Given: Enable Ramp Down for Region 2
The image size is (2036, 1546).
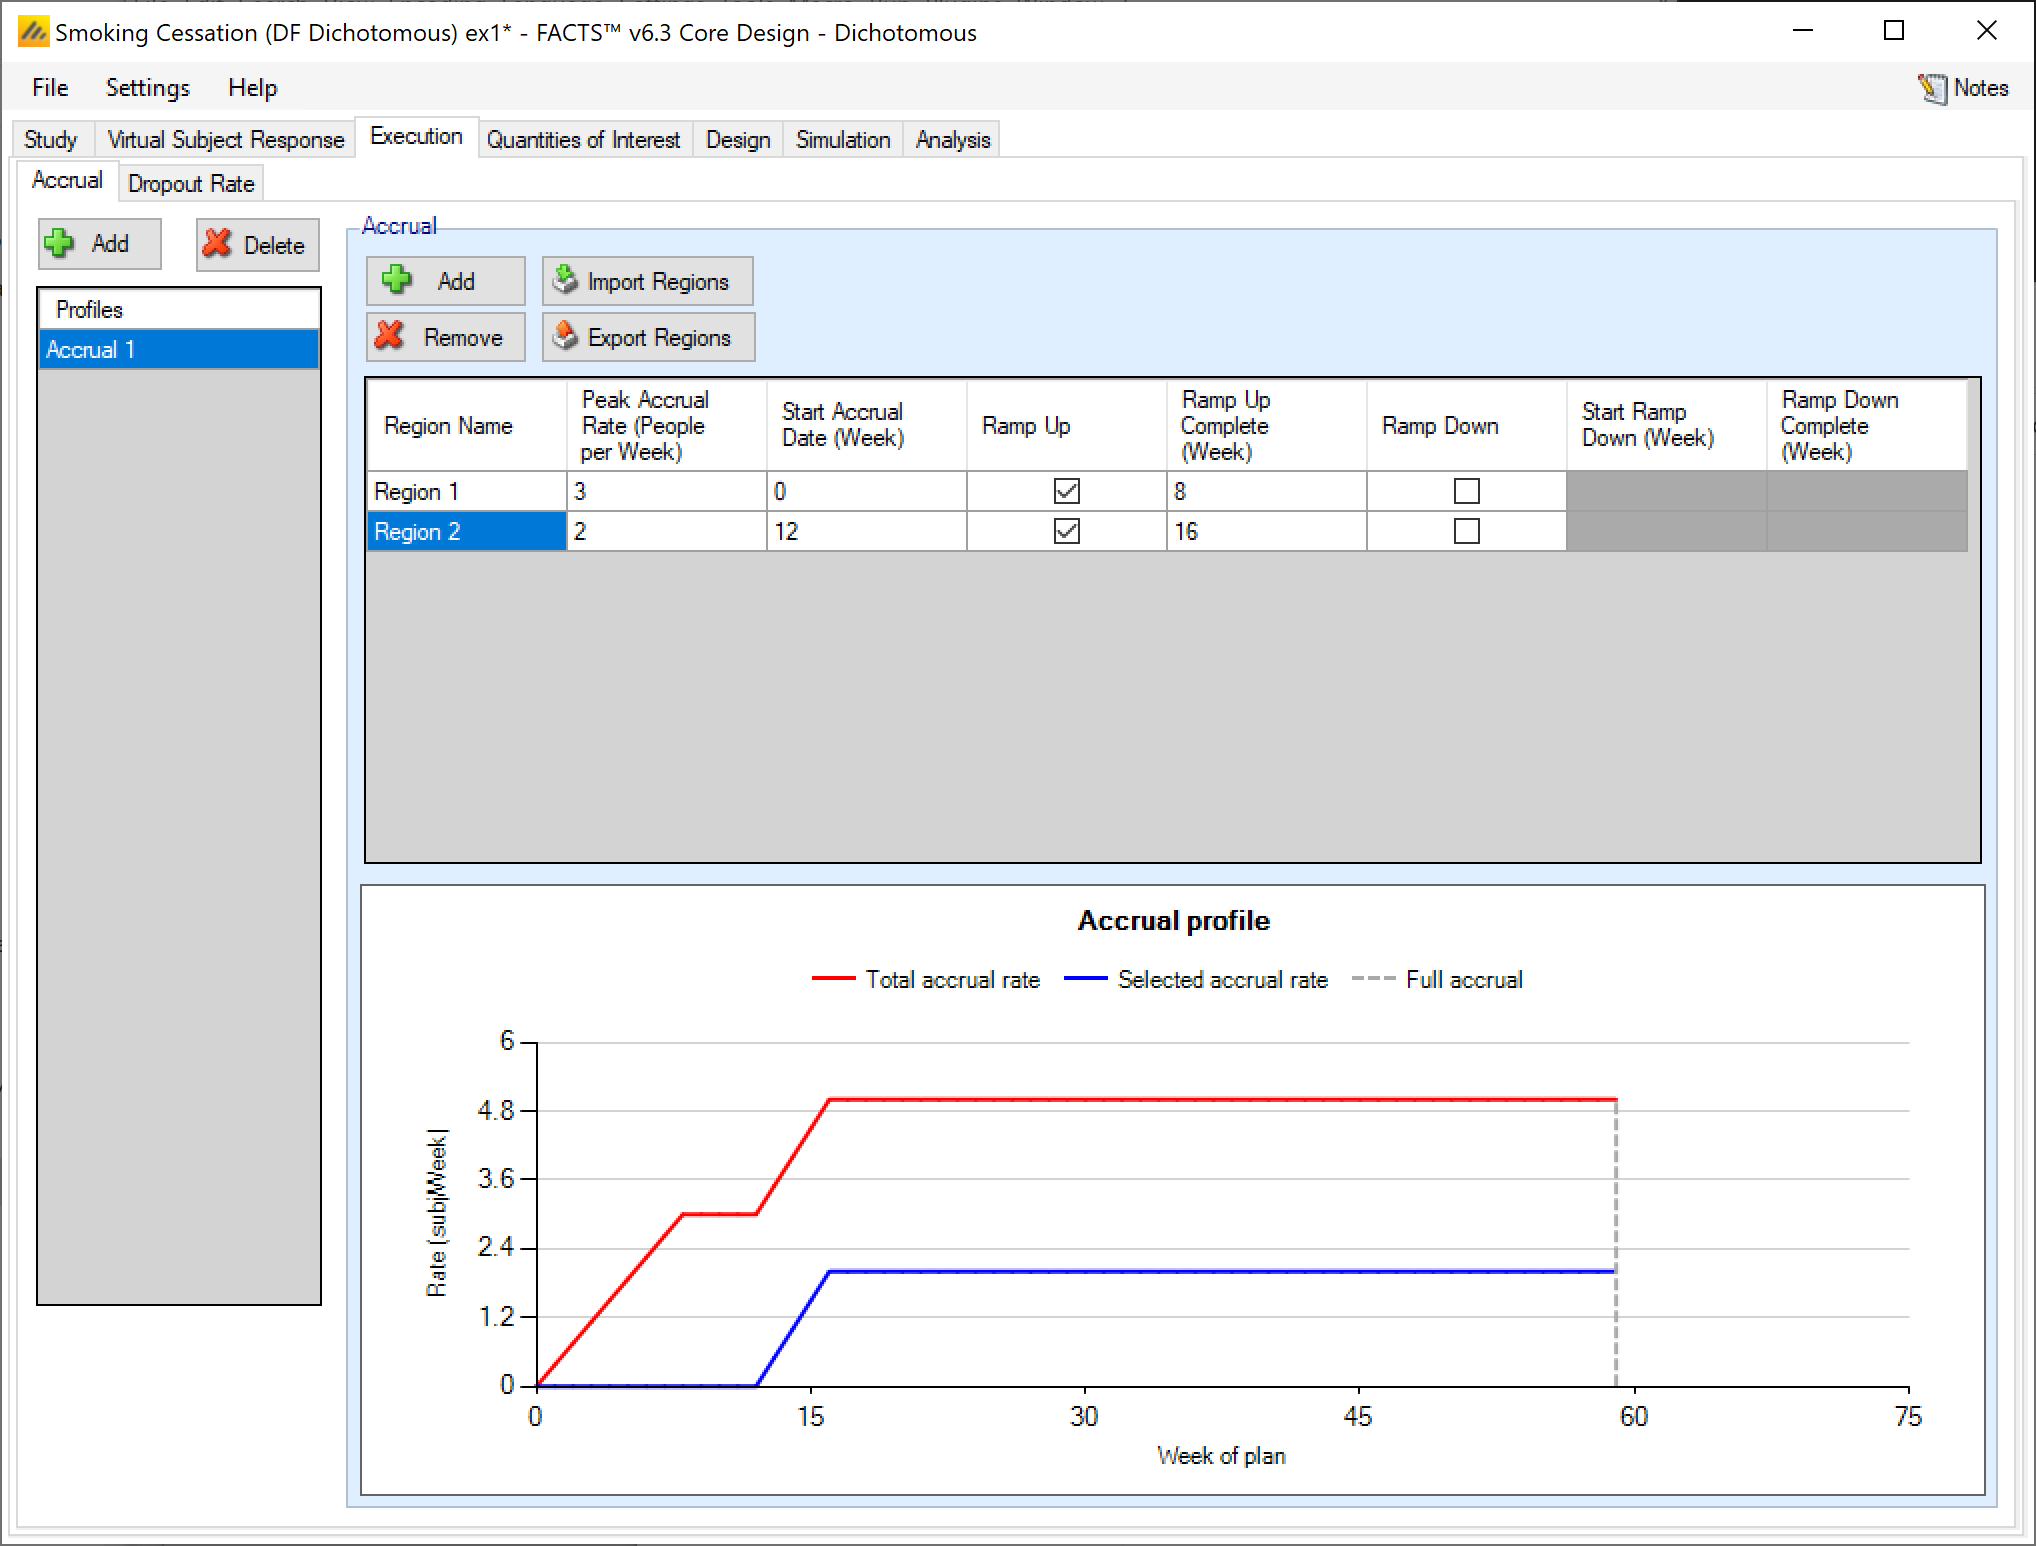Looking at the screenshot, I should (1466, 531).
